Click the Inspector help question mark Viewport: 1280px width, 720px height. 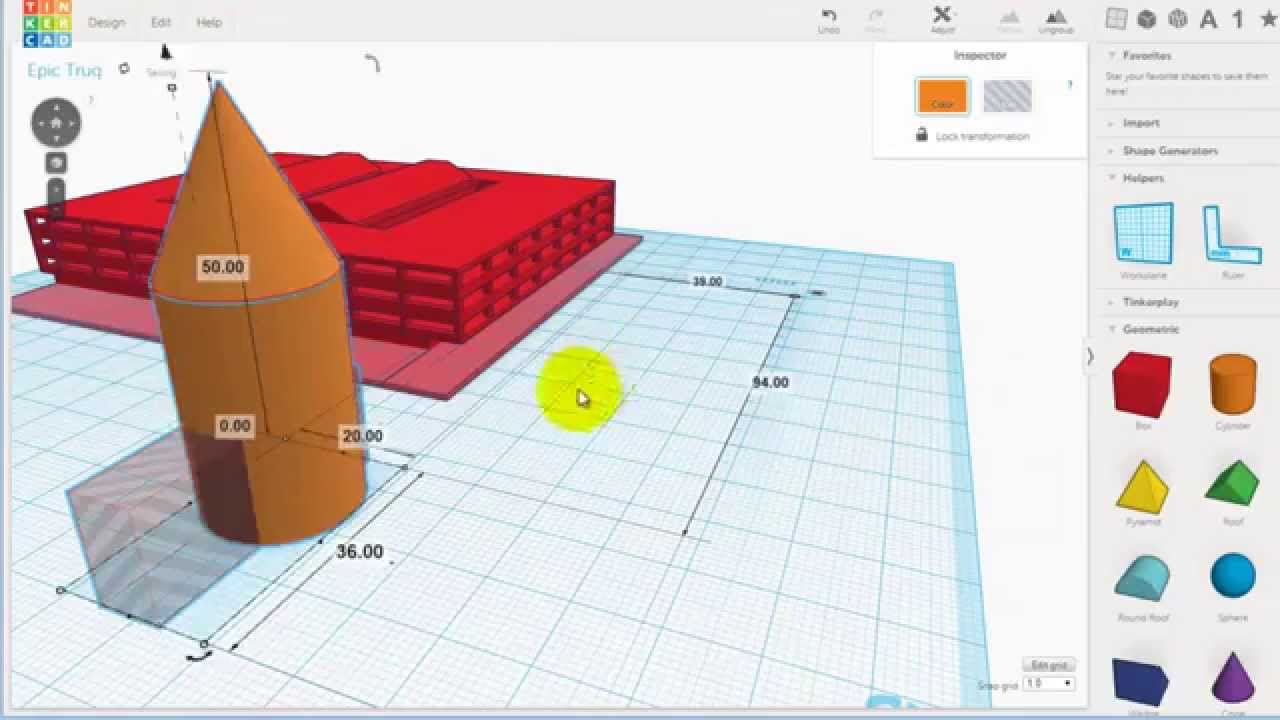click(1069, 86)
